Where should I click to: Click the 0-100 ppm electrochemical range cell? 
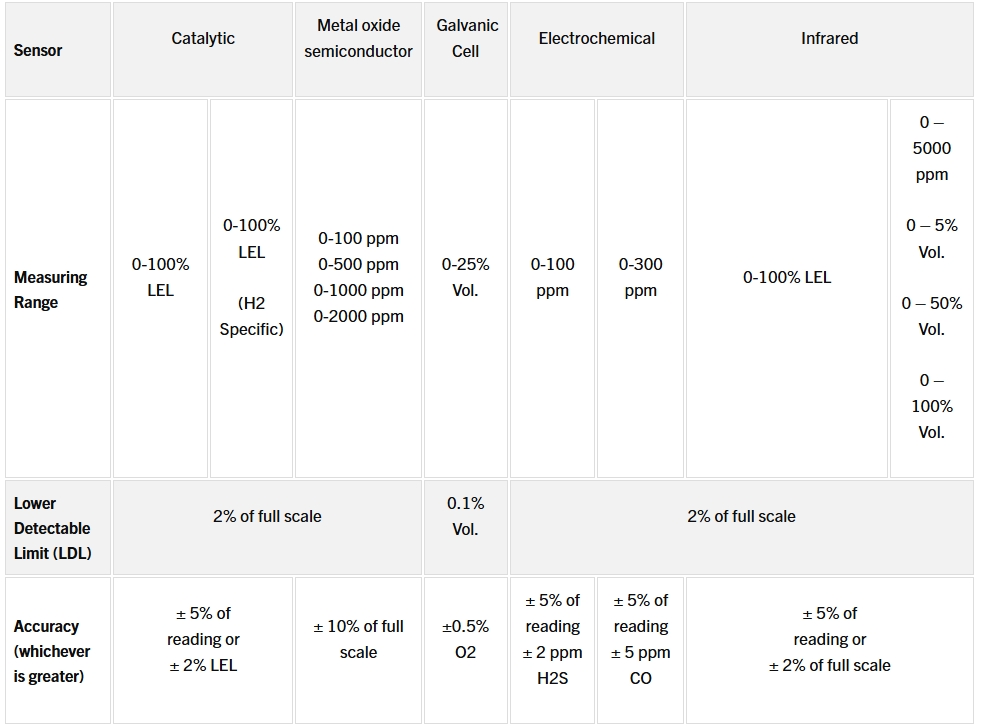552,277
